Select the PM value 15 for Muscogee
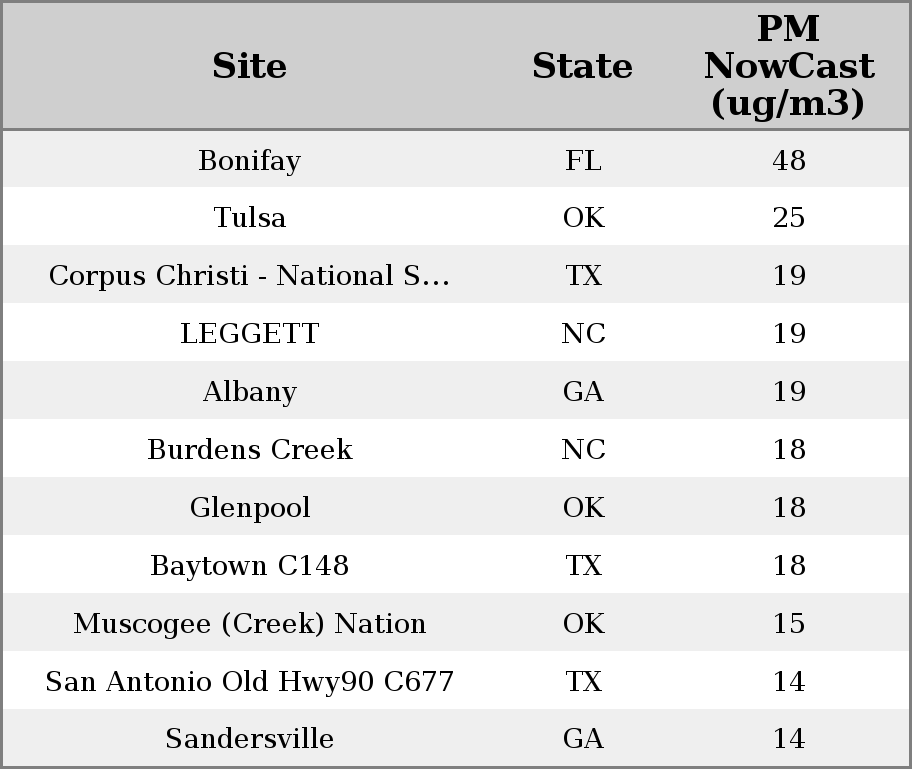 788,623
